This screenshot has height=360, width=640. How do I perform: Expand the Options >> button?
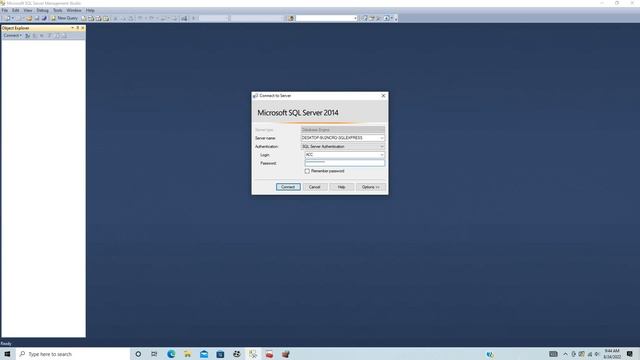[371, 187]
